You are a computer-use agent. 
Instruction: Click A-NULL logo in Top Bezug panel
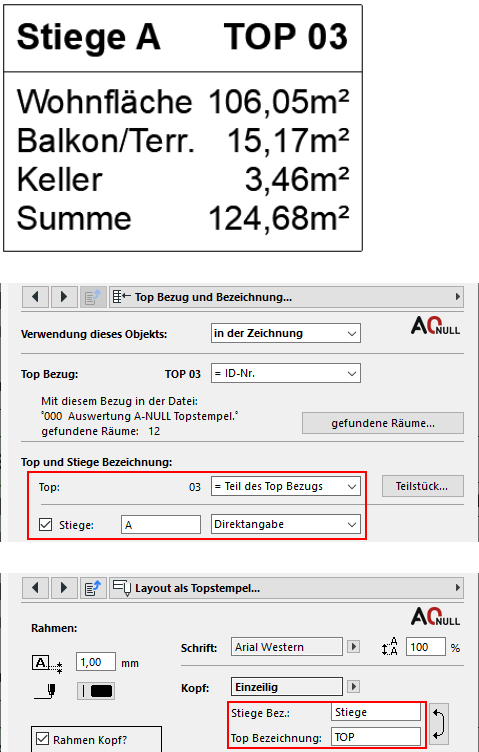coord(435,326)
